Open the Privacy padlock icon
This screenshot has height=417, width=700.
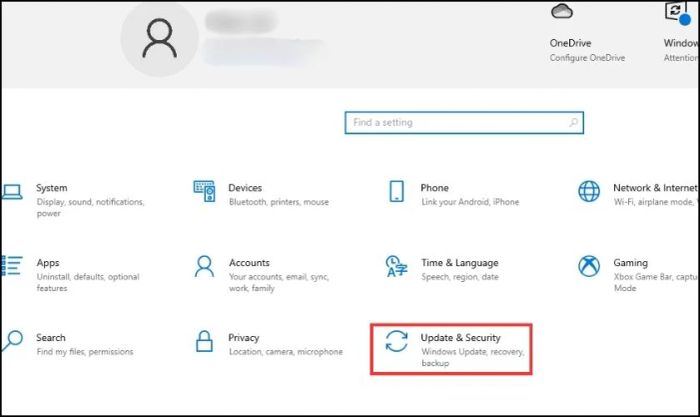(x=204, y=341)
